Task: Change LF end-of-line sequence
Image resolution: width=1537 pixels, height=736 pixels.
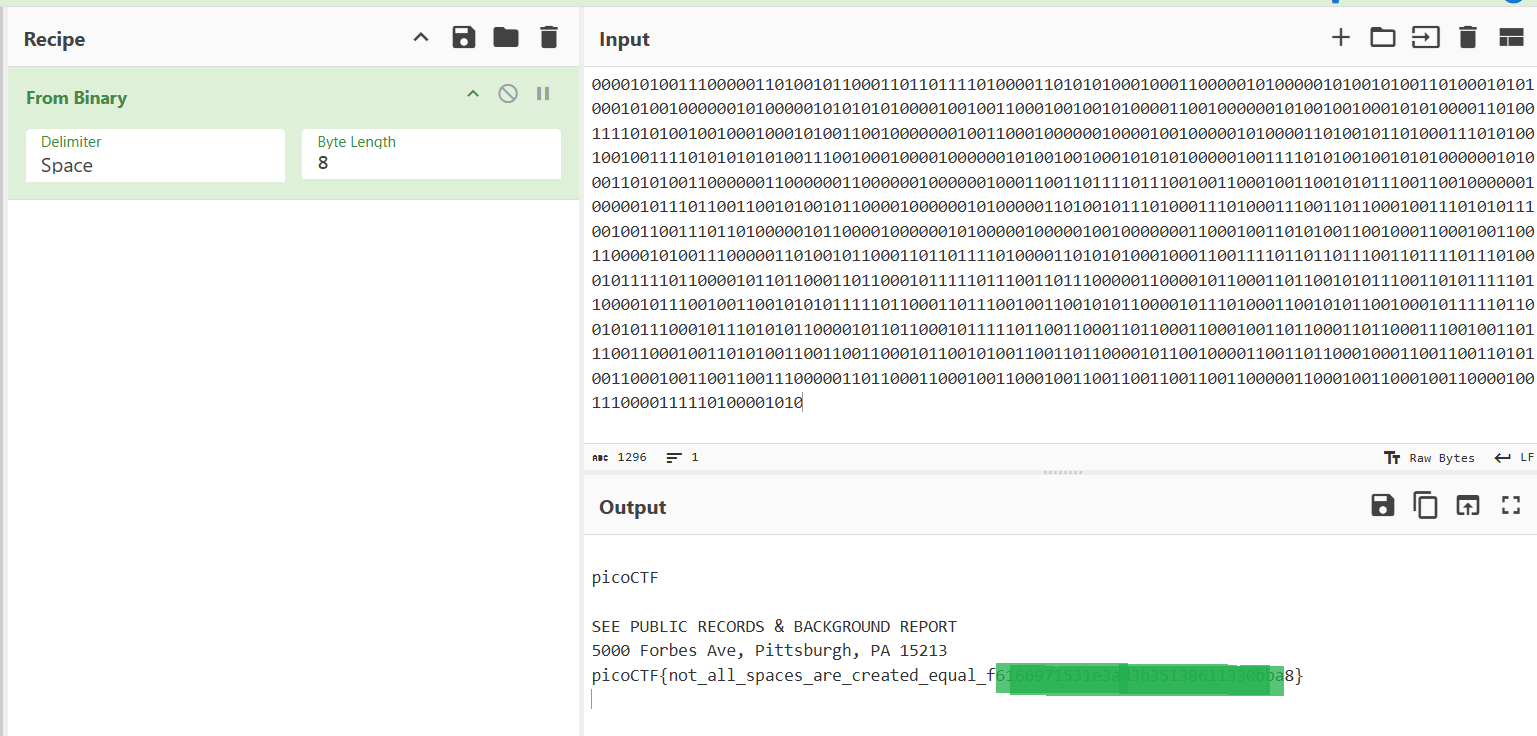Action: tap(1514, 458)
